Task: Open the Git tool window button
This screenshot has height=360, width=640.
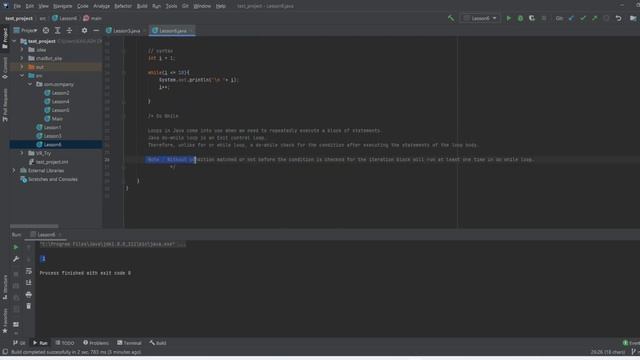Action: [19, 343]
